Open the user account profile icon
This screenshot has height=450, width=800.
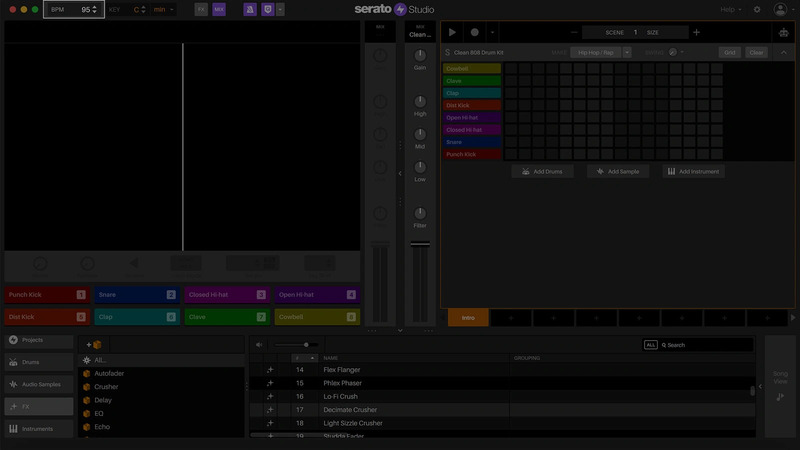(780, 9)
